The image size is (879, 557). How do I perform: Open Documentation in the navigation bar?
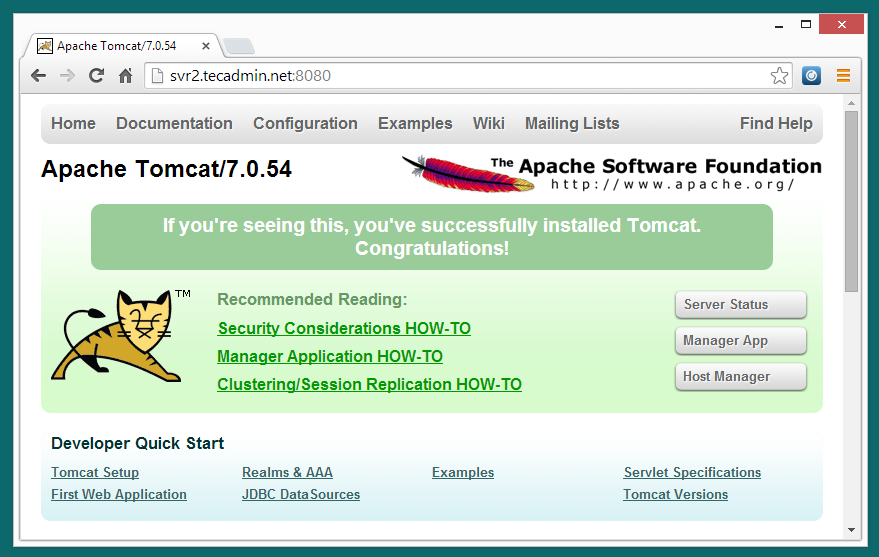coord(174,123)
